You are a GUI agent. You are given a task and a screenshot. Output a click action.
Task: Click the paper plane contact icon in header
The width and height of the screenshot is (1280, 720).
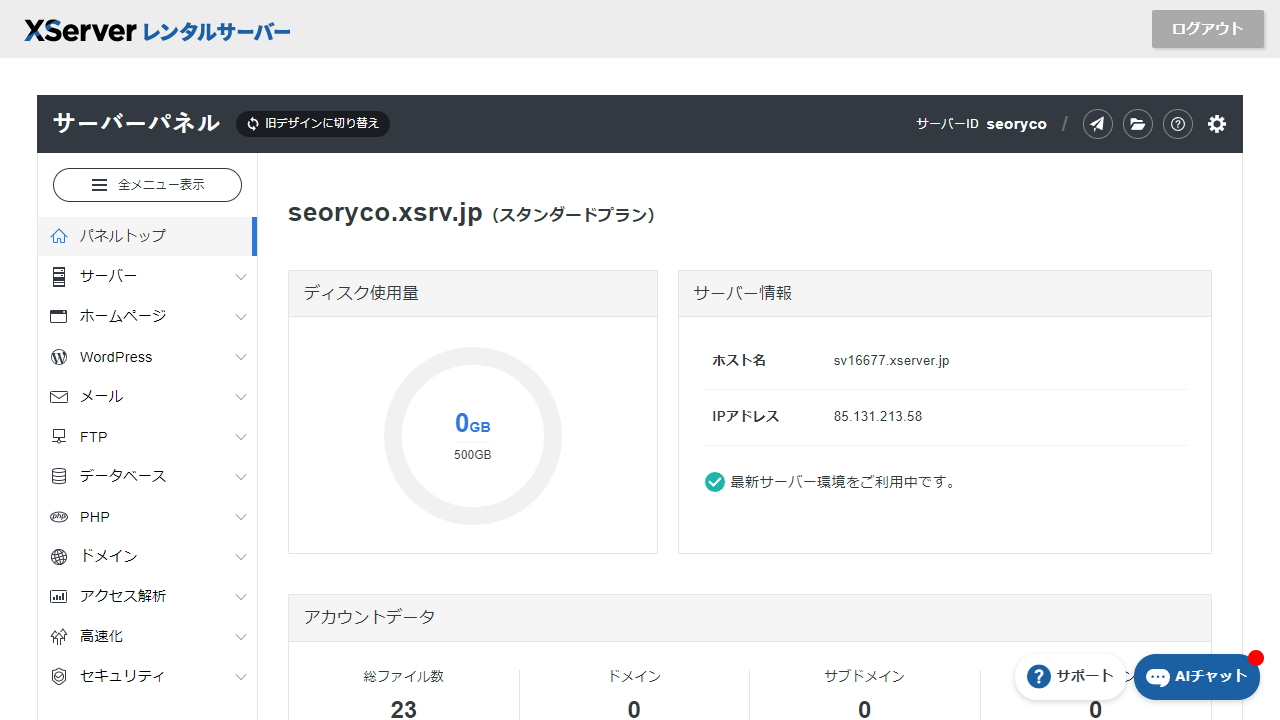1097,123
